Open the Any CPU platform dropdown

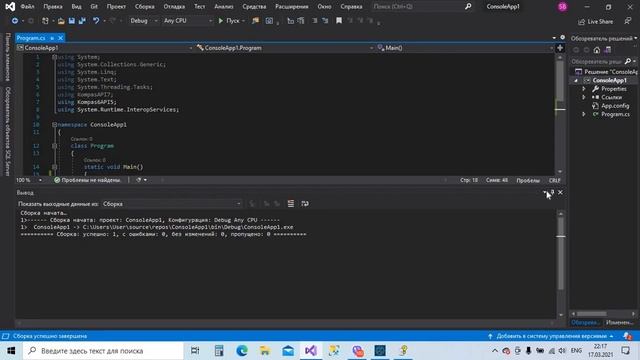click(x=187, y=21)
